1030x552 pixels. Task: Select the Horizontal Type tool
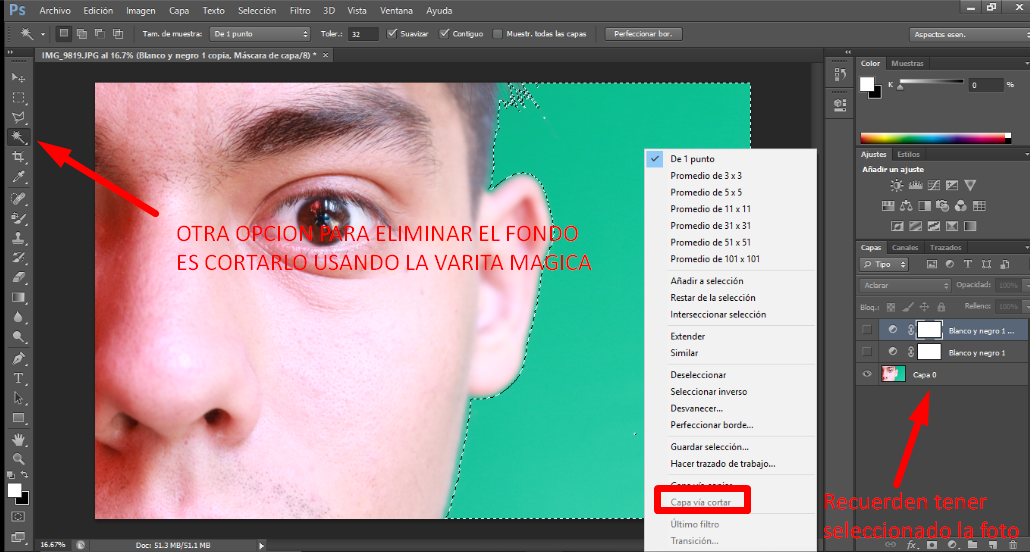click(x=18, y=379)
